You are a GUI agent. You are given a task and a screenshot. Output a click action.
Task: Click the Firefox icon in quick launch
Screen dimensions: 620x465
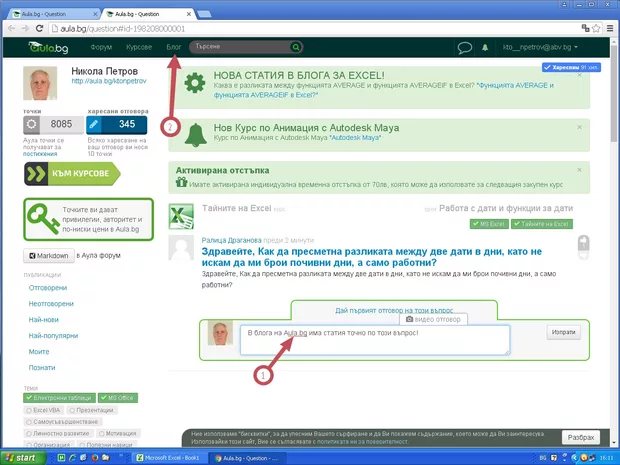click(x=94, y=458)
